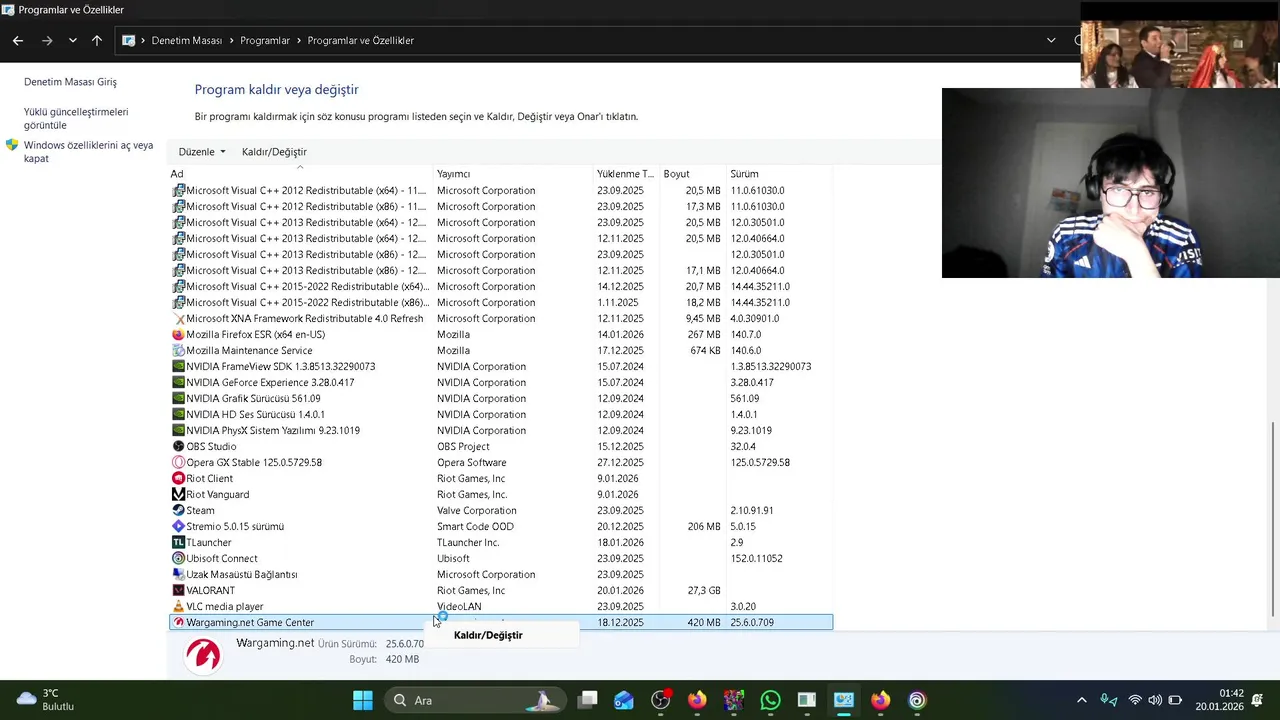Open WhatsApp from the taskbar
The width and height of the screenshot is (1280, 720).
click(x=770, y=700)
